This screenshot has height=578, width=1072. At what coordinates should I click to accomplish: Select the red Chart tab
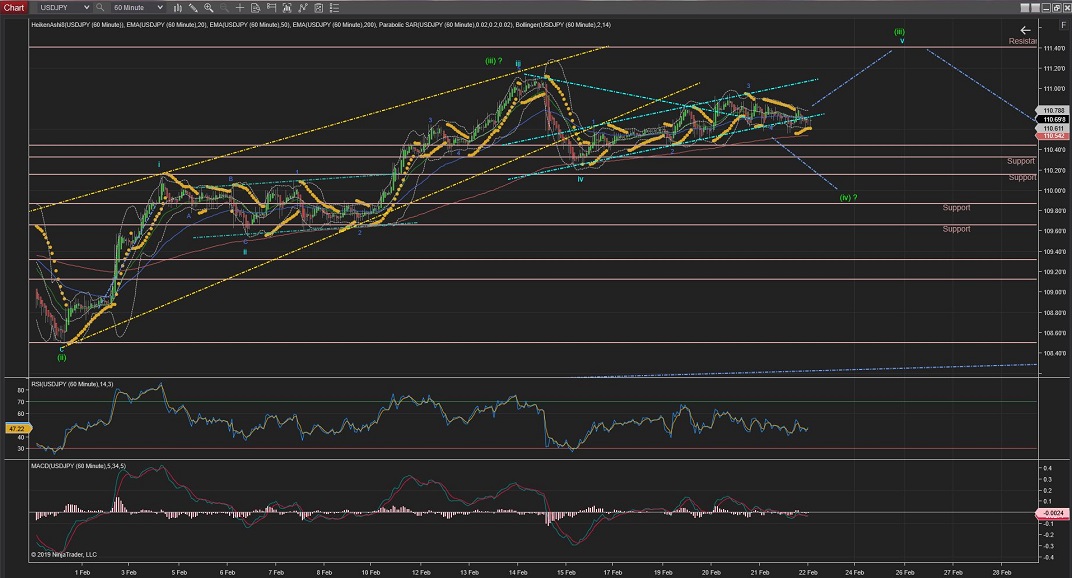[x=13, y=7]
